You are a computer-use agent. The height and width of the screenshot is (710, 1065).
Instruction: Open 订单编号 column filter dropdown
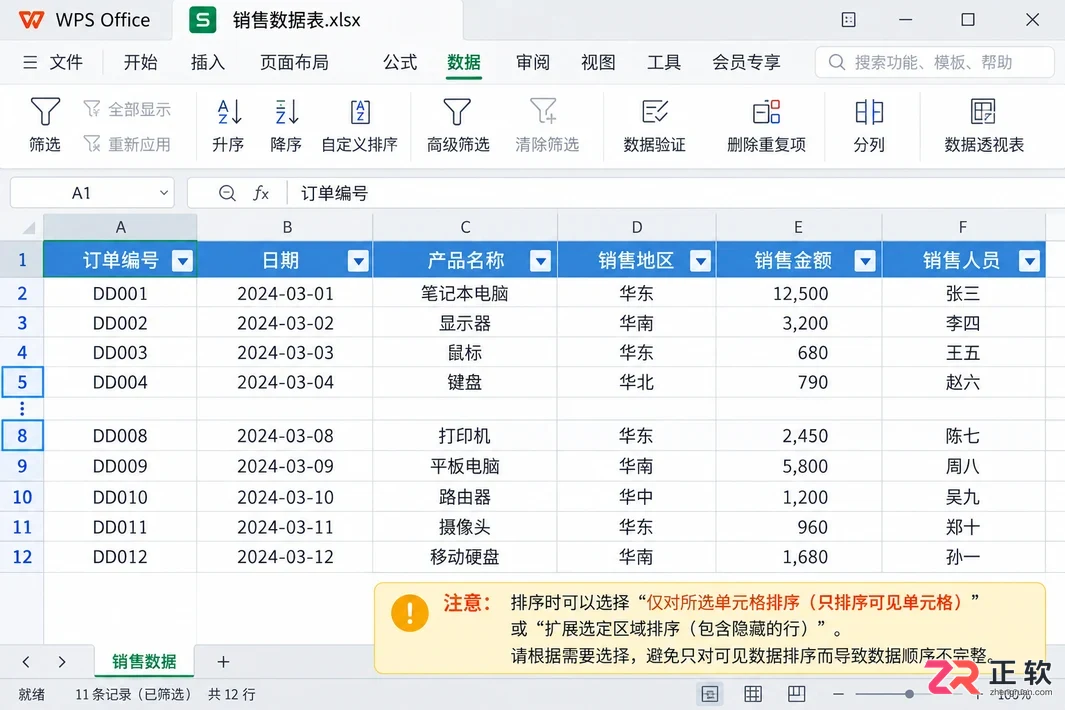182,260
